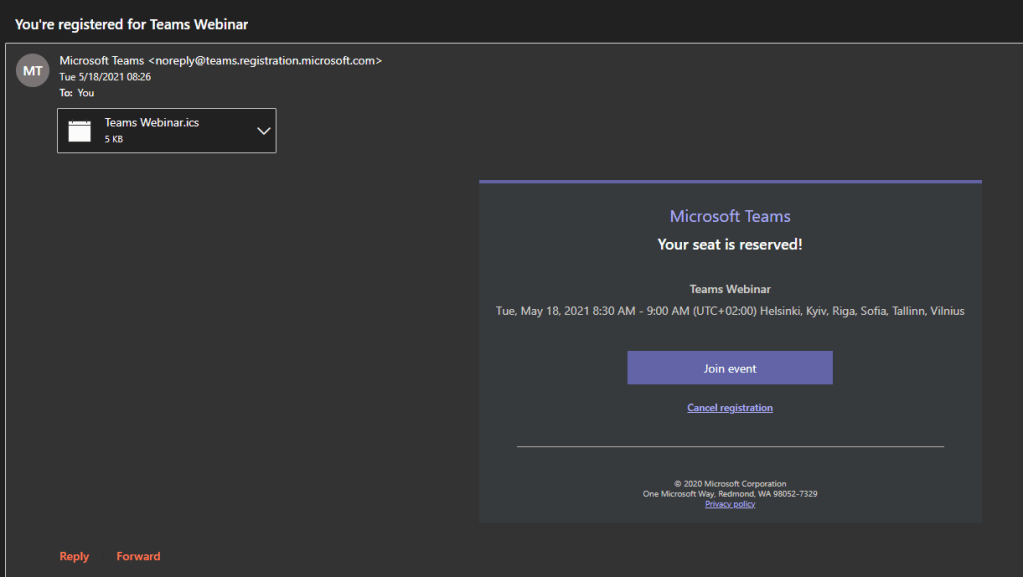Click the Cancel registration link
Screen dimensions: 1023x577
click(730, 408)
